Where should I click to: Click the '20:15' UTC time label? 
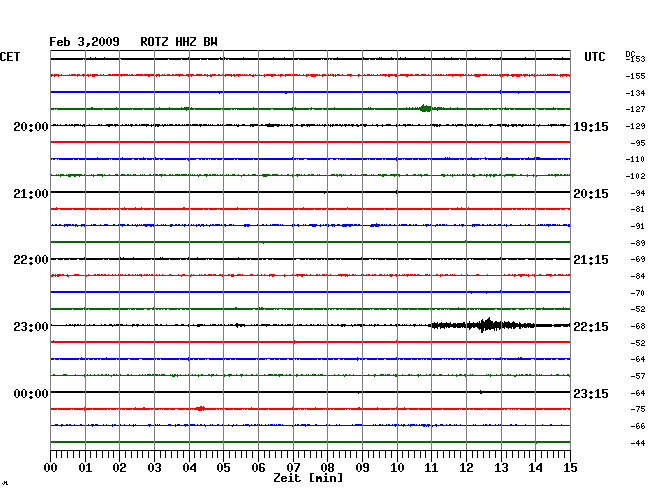pos(591,194)
